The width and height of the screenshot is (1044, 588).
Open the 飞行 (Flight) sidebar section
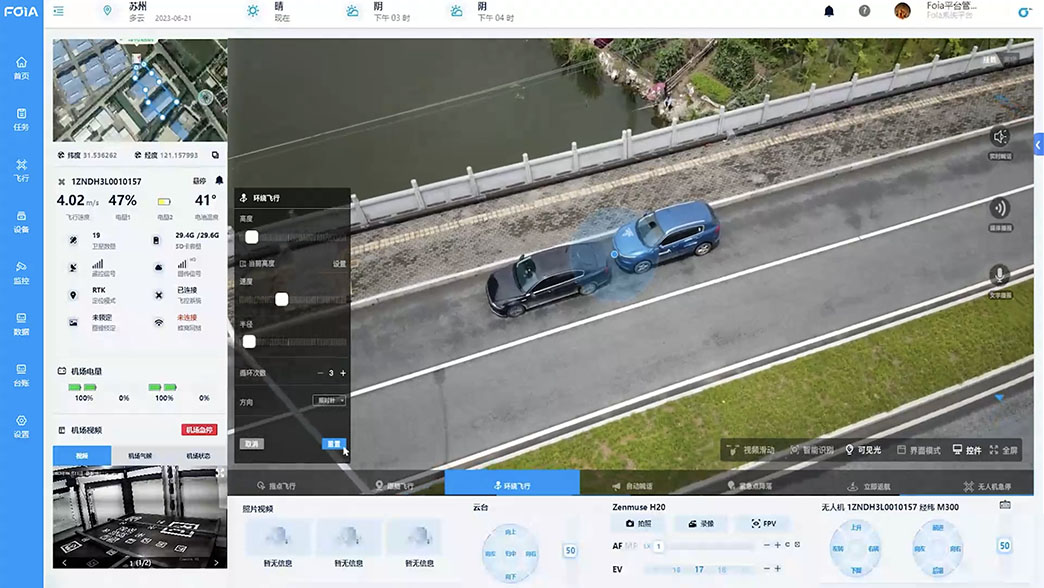(x=21, y=169)
